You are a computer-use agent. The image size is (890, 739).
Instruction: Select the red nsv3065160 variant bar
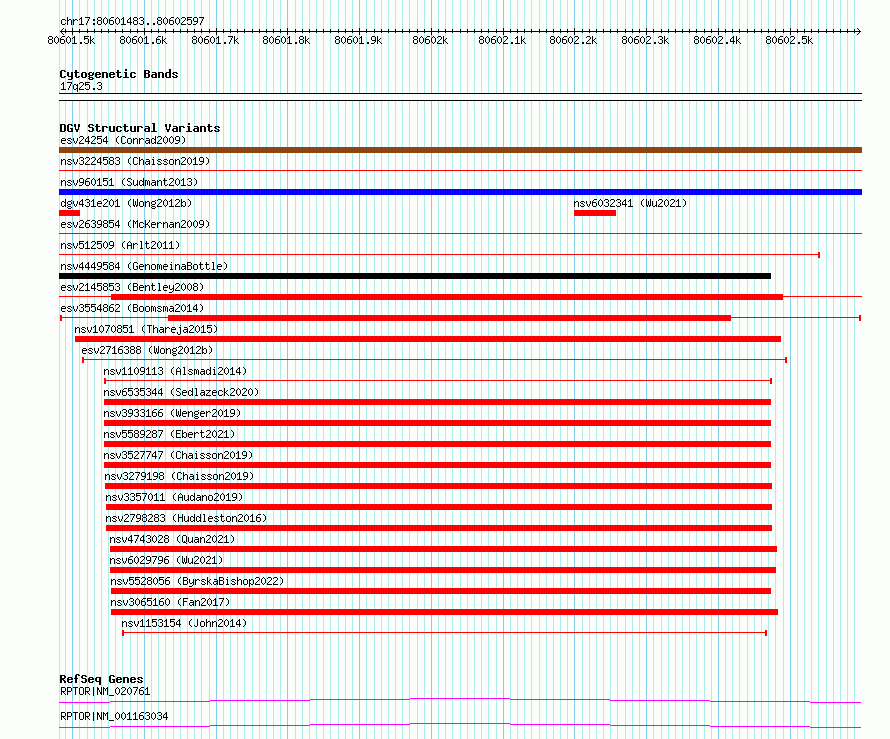point(444,612)
